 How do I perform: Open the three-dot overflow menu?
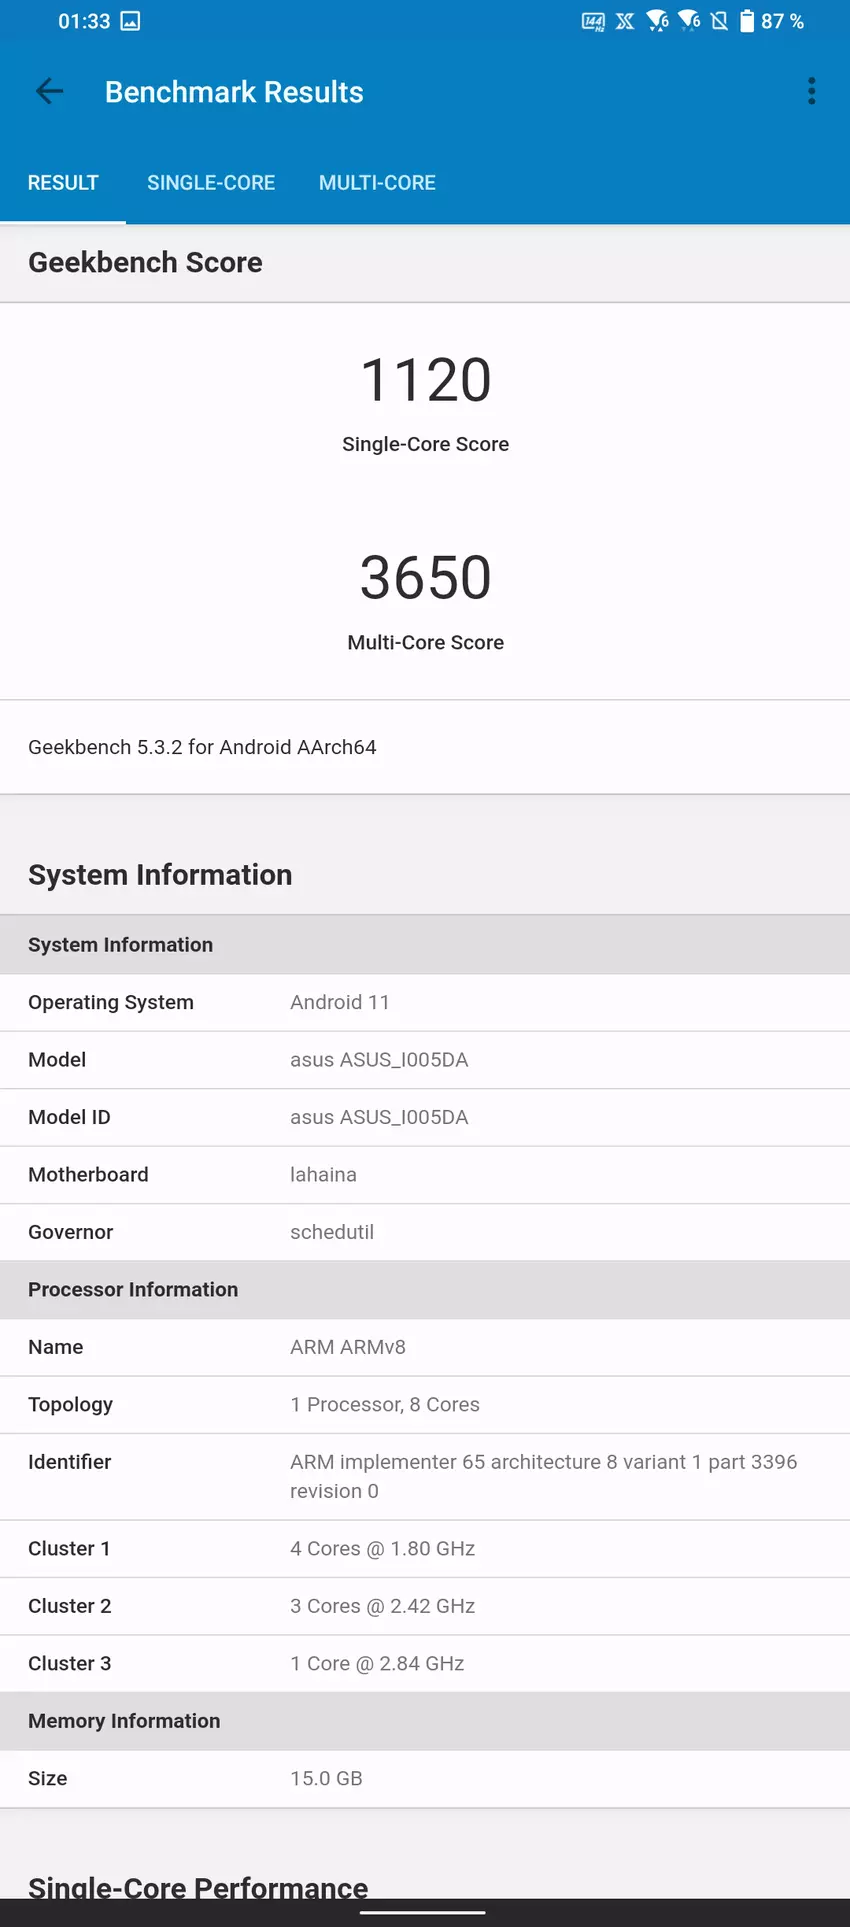click(811, 92)
